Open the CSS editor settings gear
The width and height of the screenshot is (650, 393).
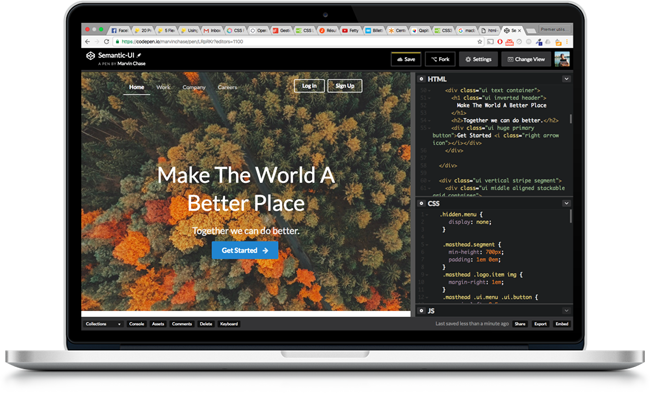(422, 203)
